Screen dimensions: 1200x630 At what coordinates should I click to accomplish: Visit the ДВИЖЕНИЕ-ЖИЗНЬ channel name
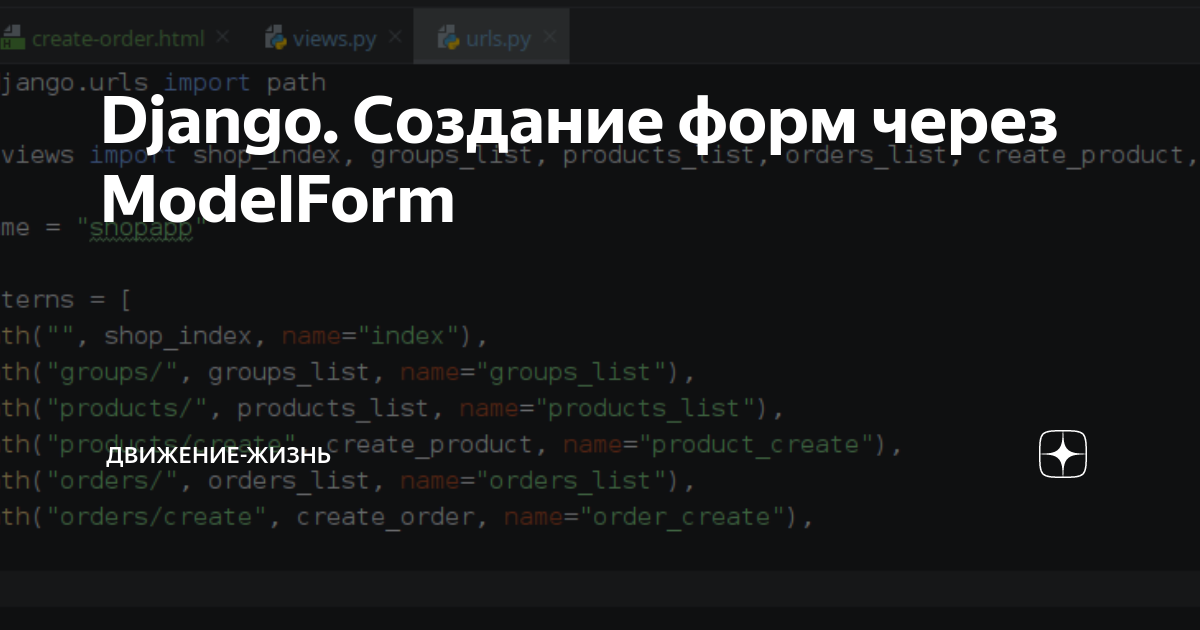coord(219,454)
